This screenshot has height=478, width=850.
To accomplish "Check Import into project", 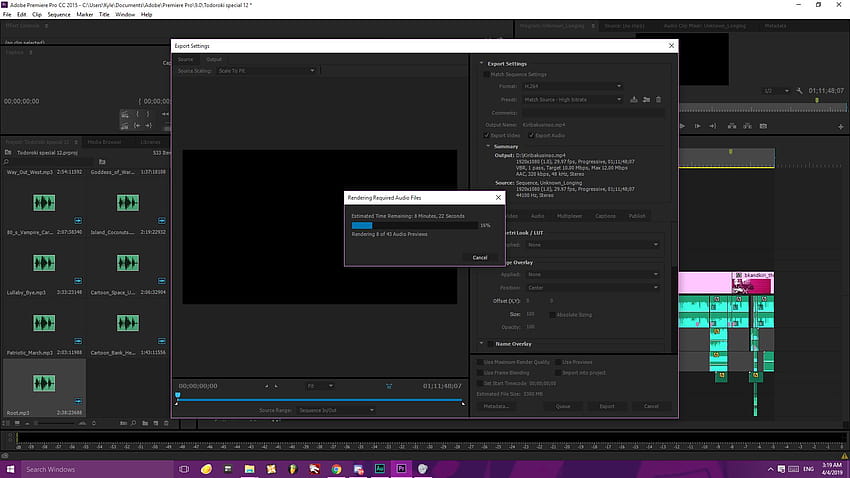I will 558,373.
